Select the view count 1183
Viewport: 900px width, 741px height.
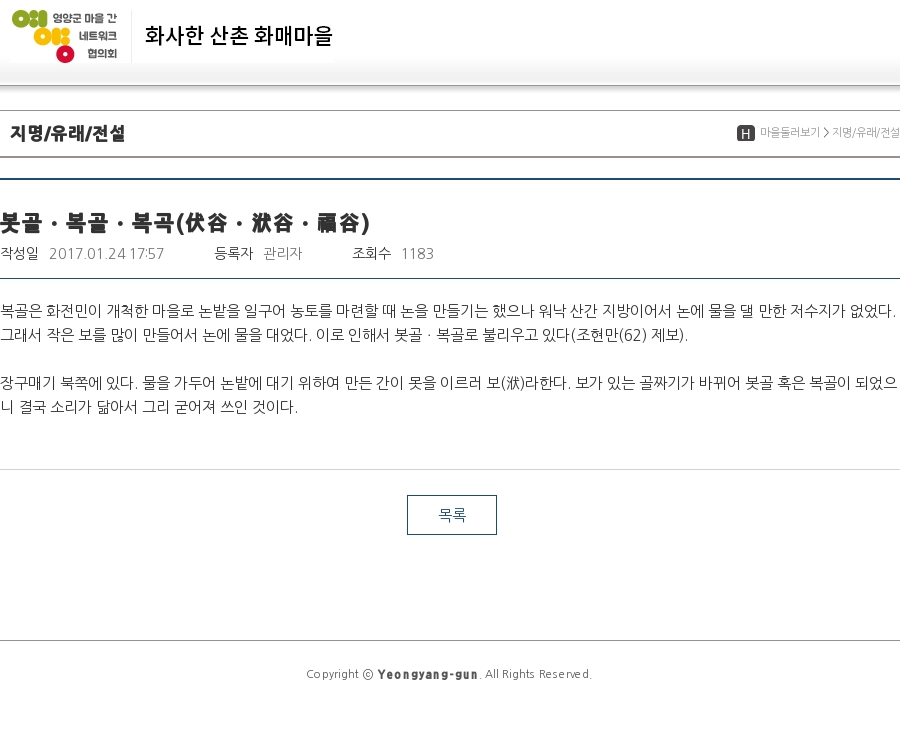pos(417,254)
